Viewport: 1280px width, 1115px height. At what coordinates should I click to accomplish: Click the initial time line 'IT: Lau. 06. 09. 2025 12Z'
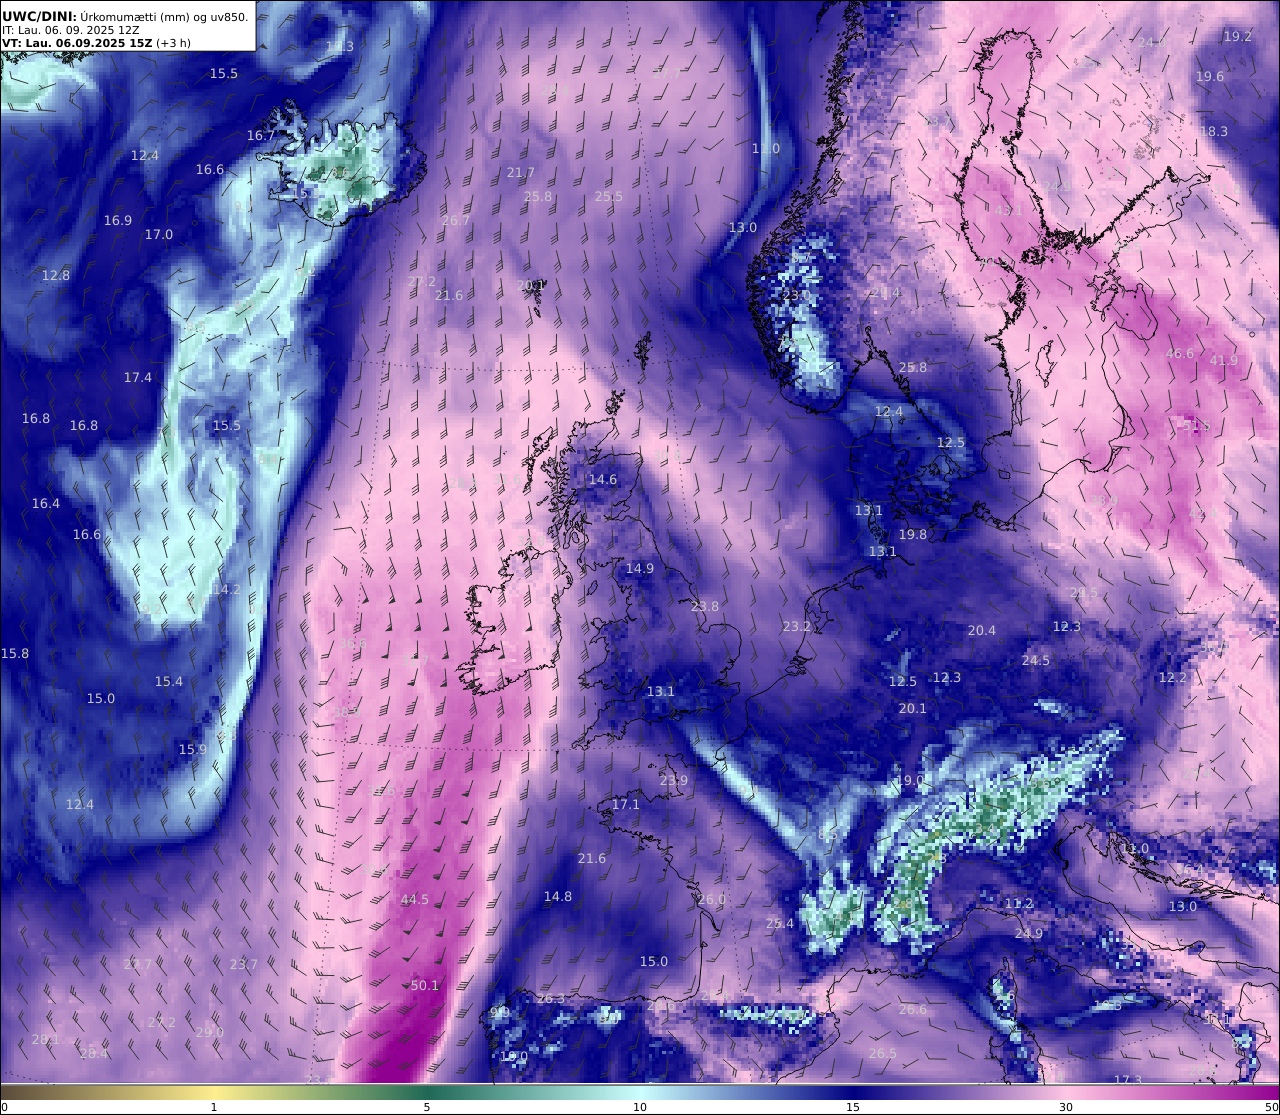tap(71, 30)
